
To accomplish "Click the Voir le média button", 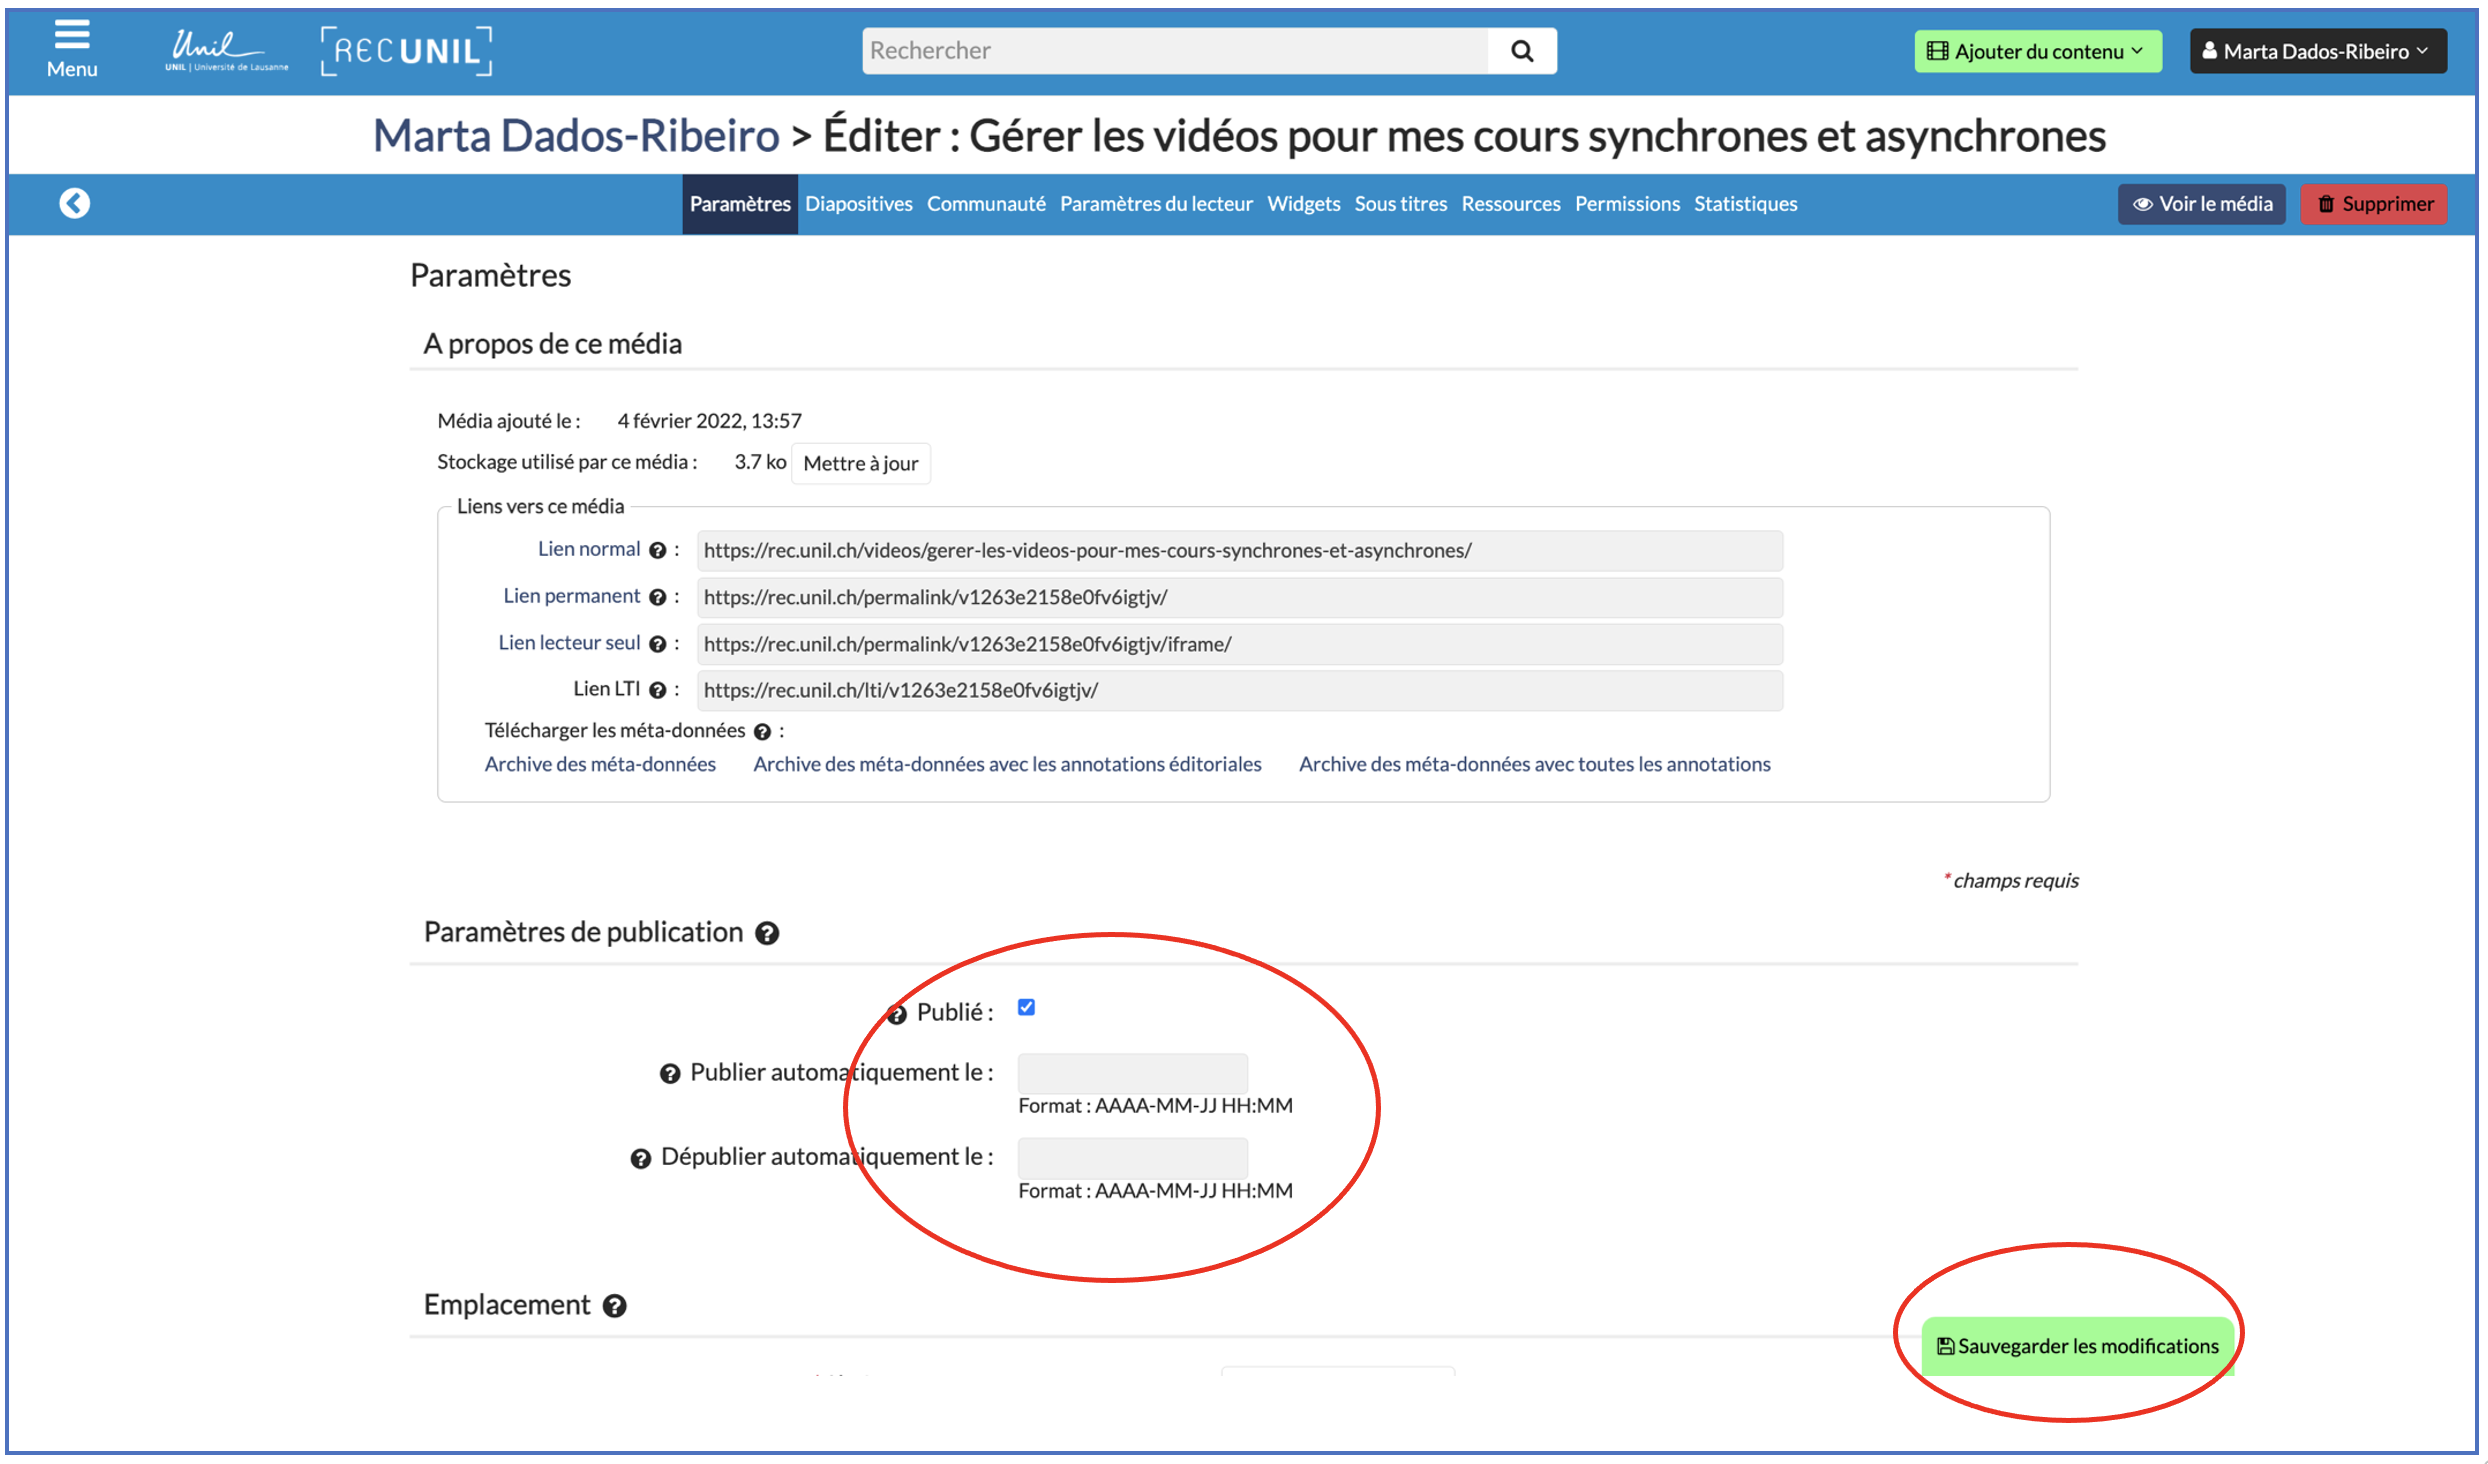I will [2201, 204].
